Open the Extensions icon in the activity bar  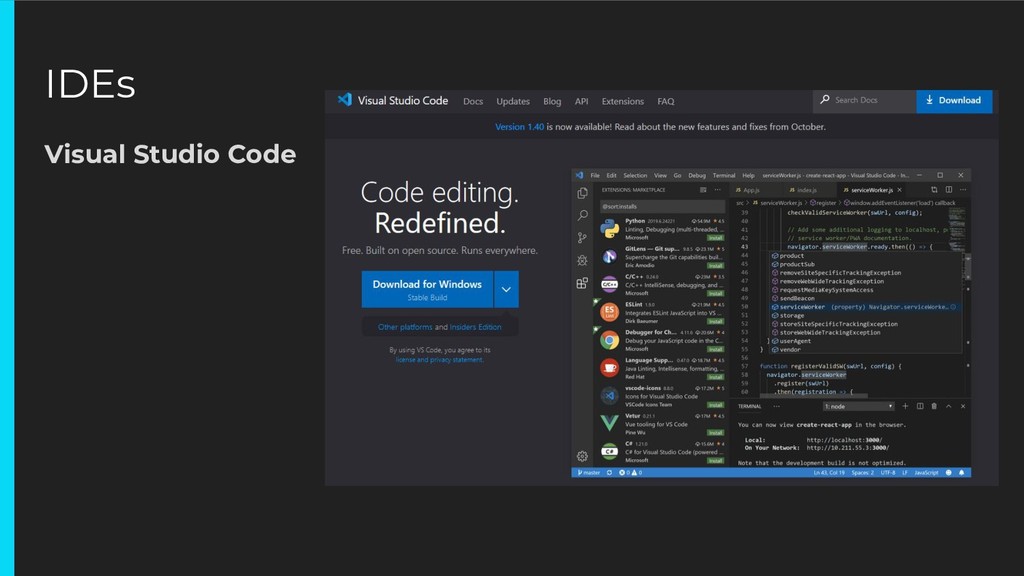(x=582, y=283)
